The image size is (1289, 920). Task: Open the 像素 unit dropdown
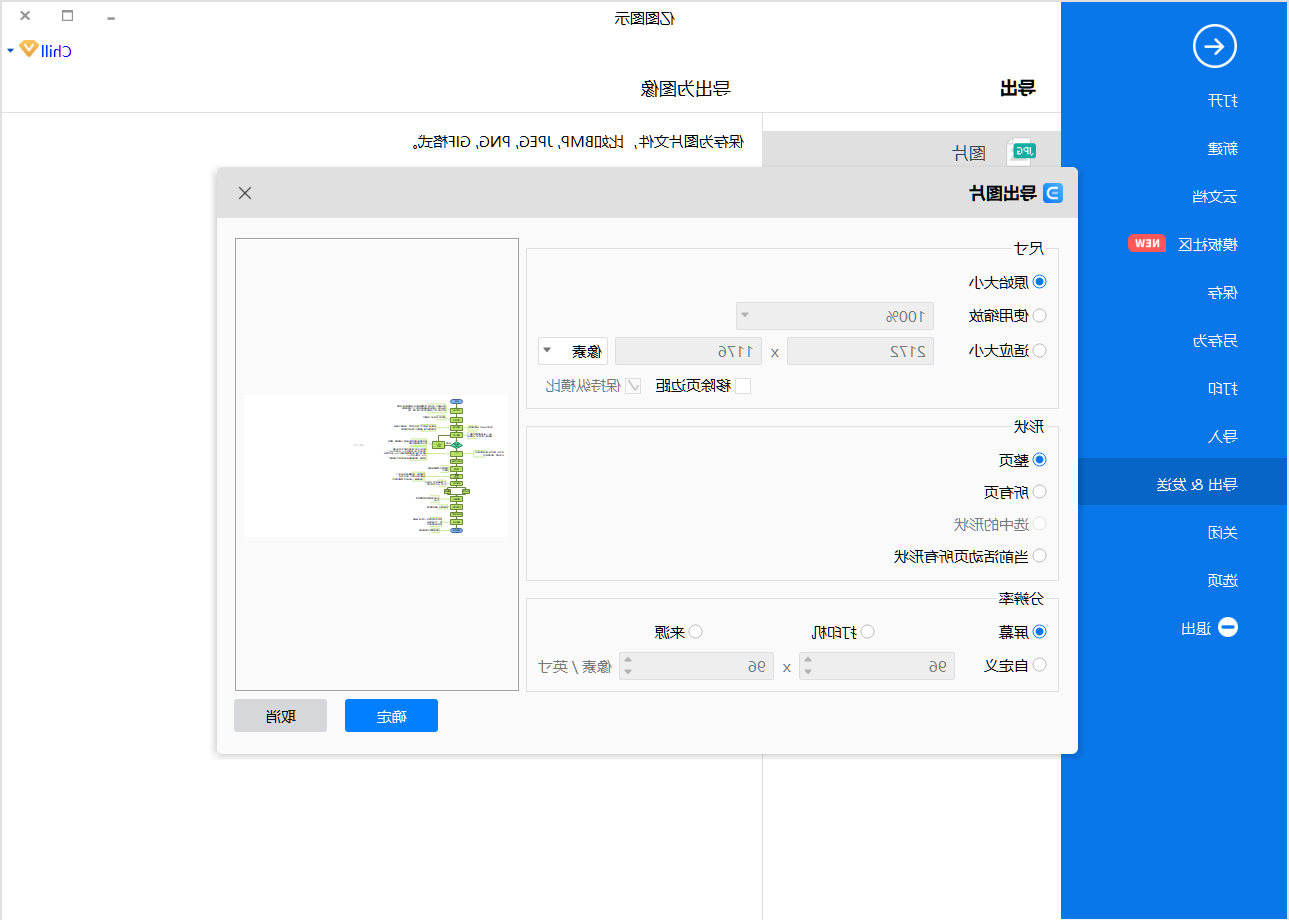click(x=573, y=351)
